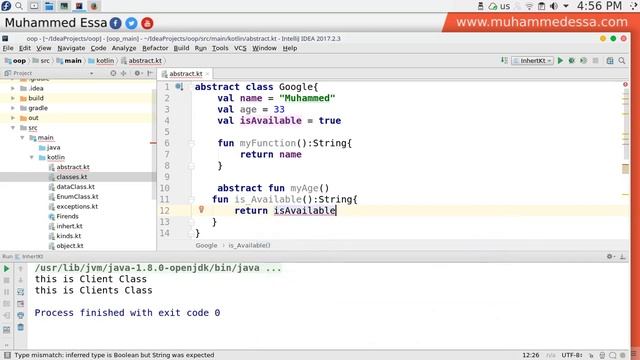Image resolution: width=640 pixels, height=360 pixels.
Task: Click is_Available() breadcrumb below the editor
Action: pos(249,245)
